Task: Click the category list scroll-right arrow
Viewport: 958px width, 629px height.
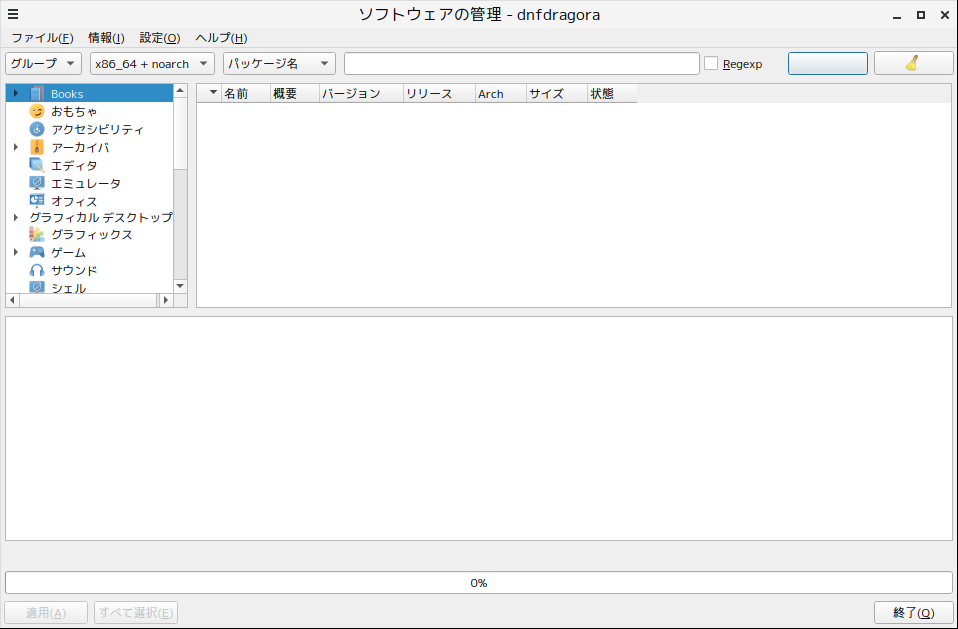Action: [166, 300]
